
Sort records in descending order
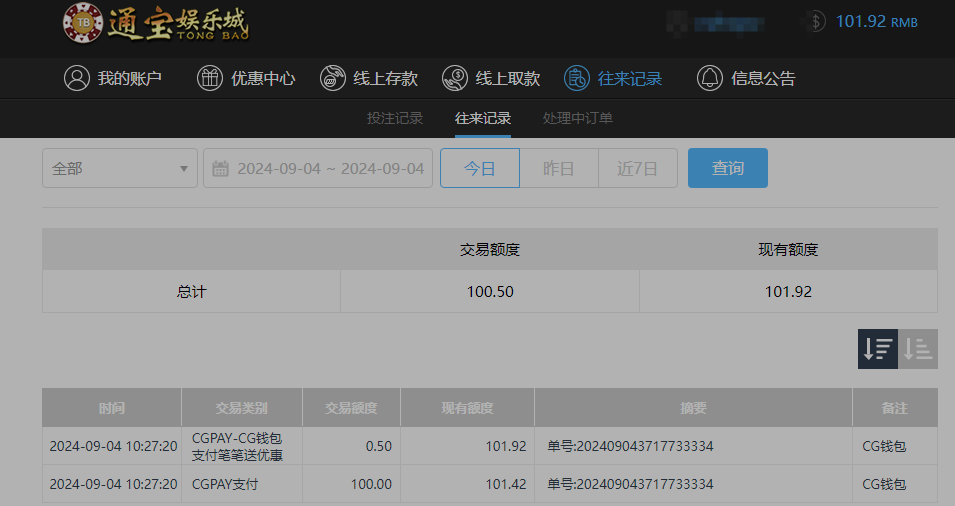pyautogui.click(x=878, y=349)
